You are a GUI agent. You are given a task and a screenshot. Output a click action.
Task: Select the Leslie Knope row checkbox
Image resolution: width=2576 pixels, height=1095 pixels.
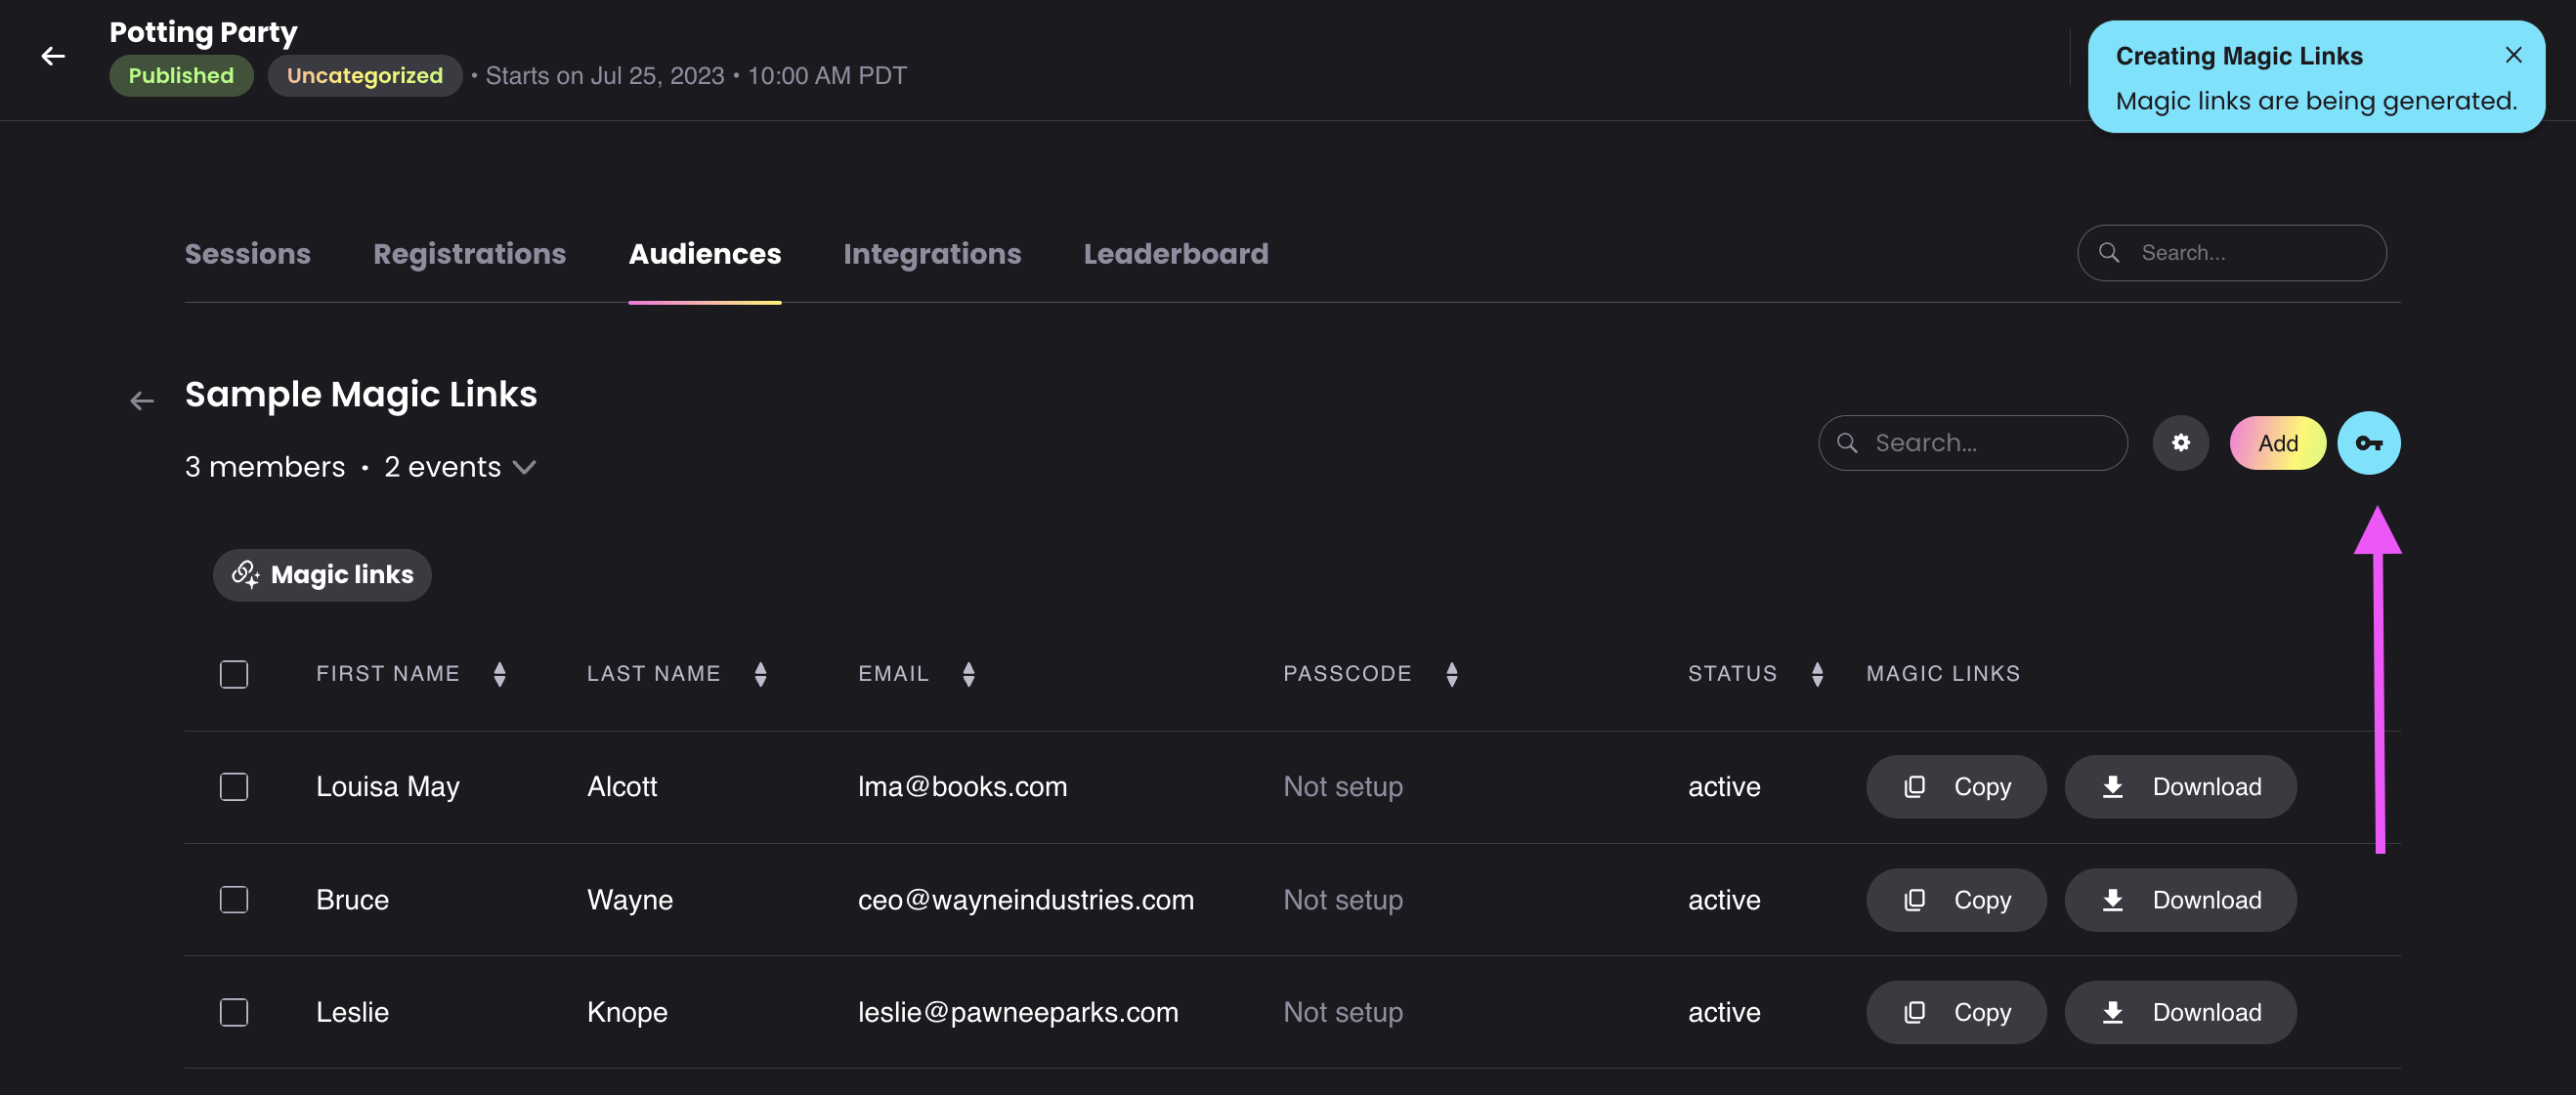click(234, 1012)
